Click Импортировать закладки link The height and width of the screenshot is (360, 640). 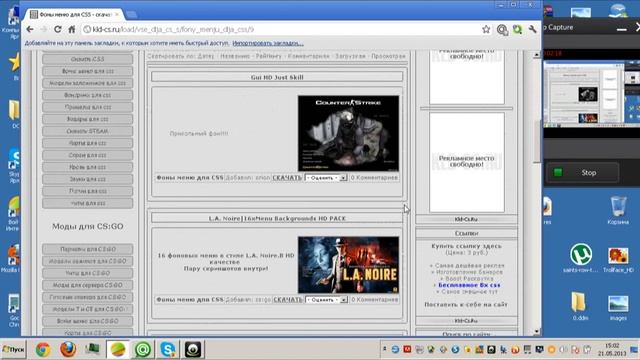pos(268,43)
